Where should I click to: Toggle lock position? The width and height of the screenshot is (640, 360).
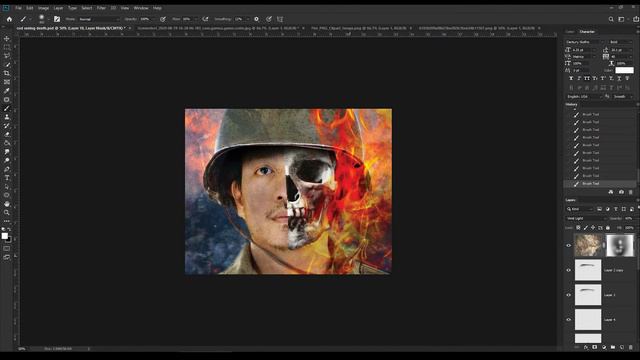(x=593, y=228)
